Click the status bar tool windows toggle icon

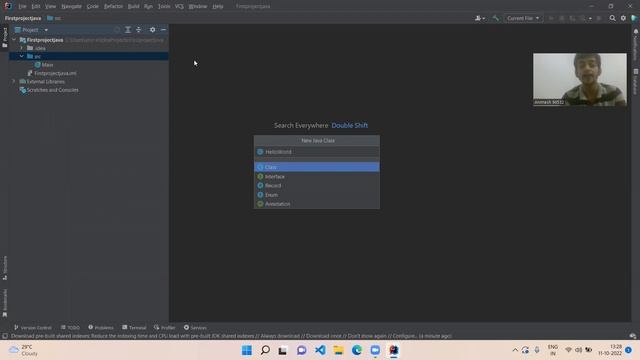click(x=5, y=336)
